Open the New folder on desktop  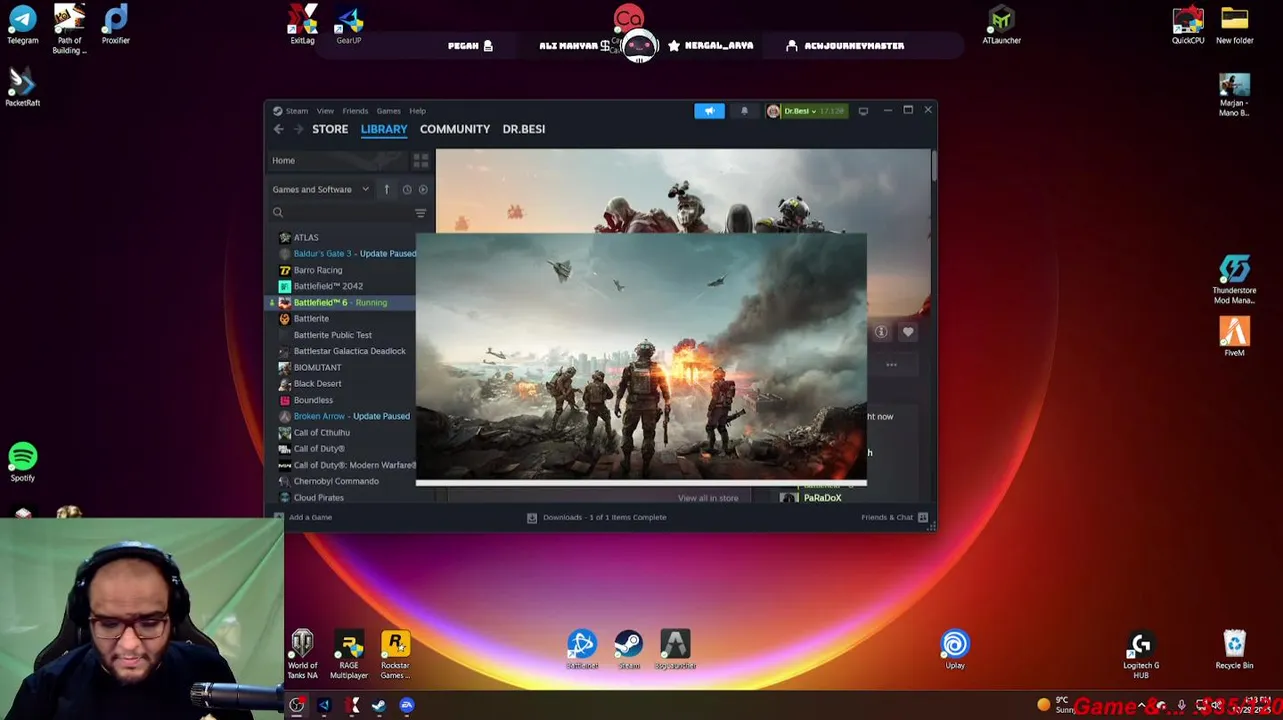coord(1234,24)
